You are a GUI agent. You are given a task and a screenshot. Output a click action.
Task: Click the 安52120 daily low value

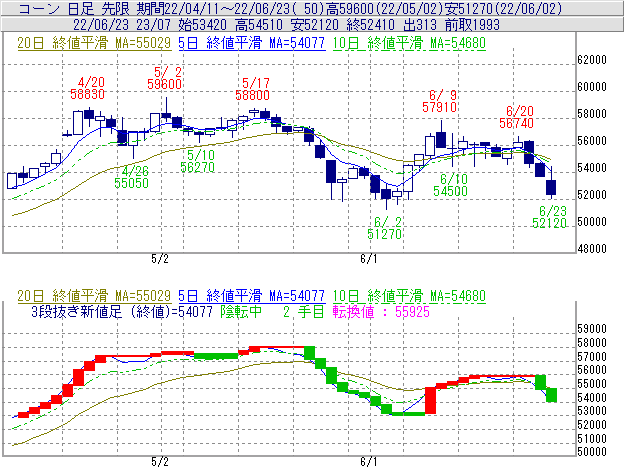(315, 25)
